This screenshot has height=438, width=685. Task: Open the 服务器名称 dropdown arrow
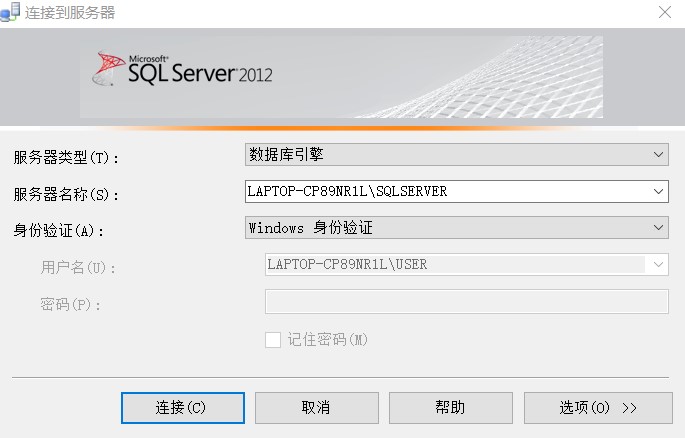coord(658,191)
